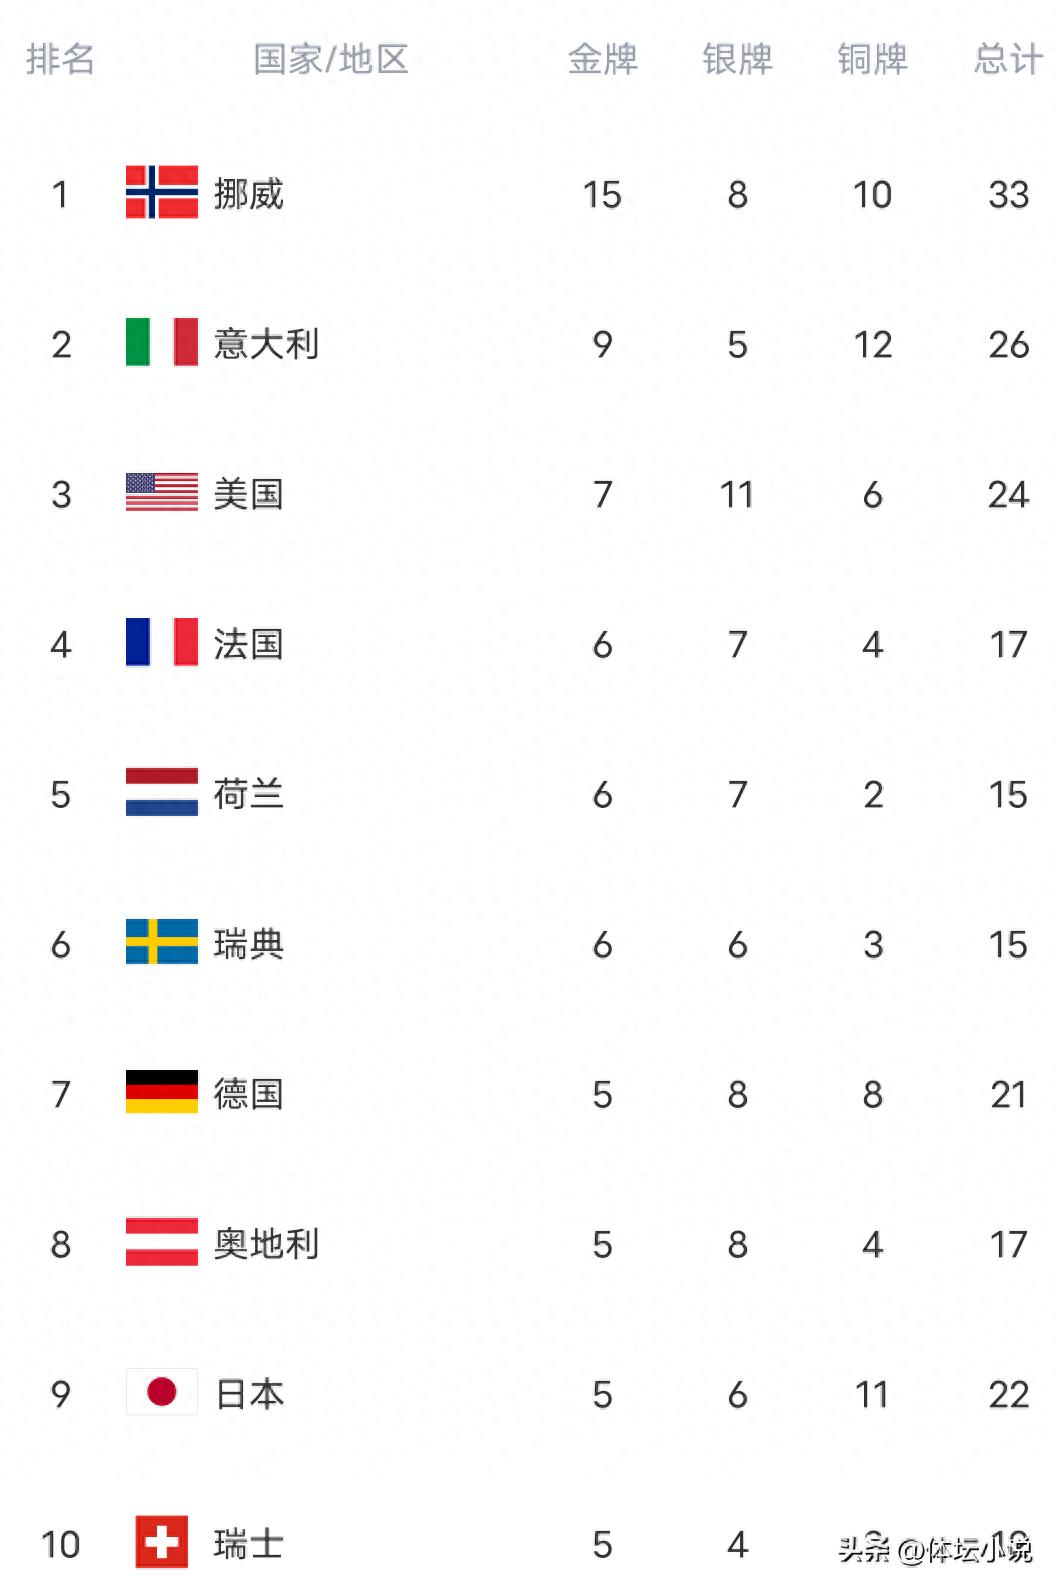This screenshot has height=1588, width=1057.
Task: Click the 国家/地区 column header
Action: tap(331, 59)
